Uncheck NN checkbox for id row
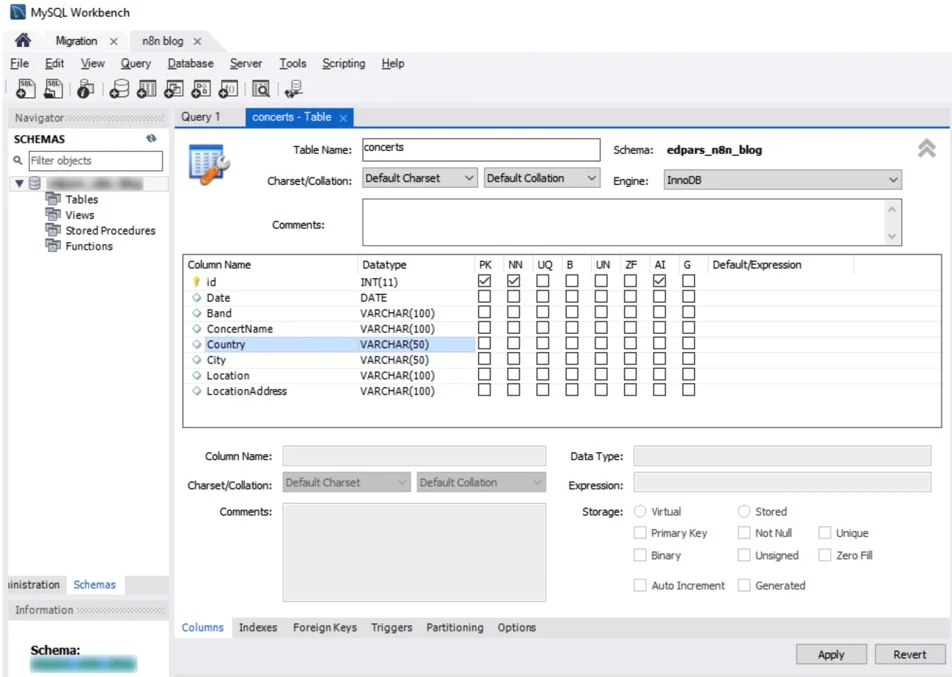 514,281
